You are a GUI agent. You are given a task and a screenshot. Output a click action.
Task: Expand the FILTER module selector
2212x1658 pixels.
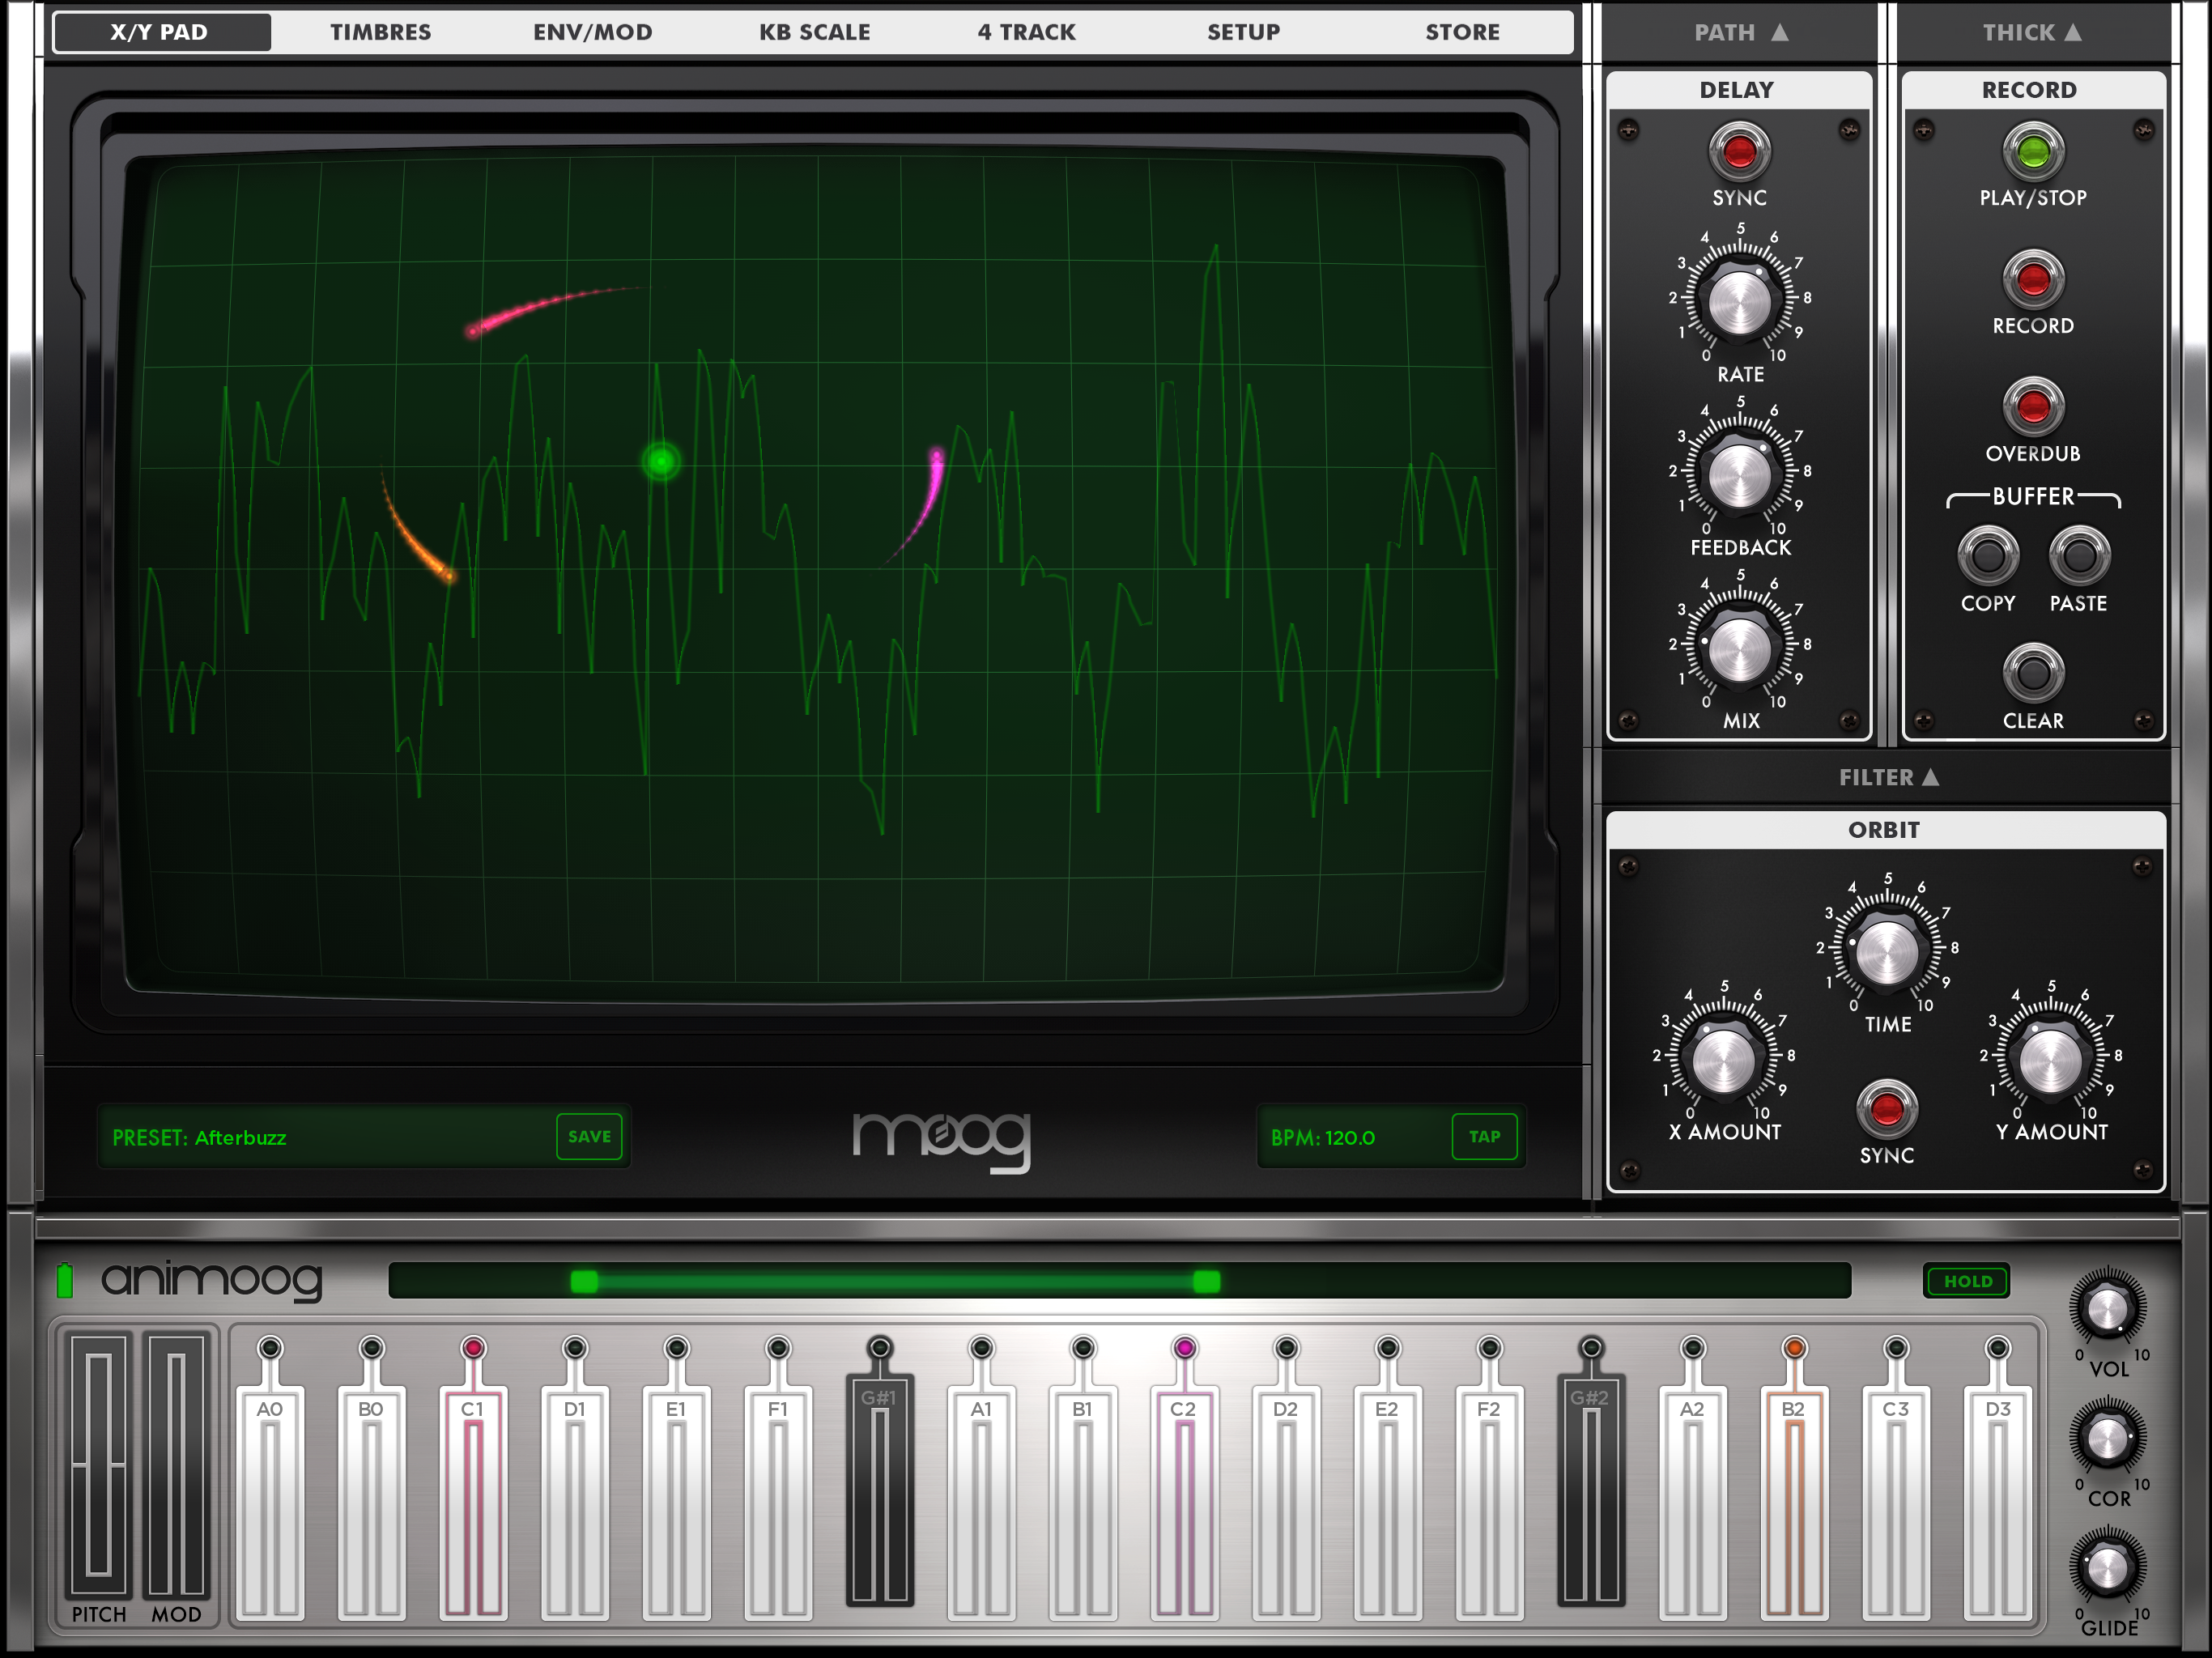(1888, 777)
